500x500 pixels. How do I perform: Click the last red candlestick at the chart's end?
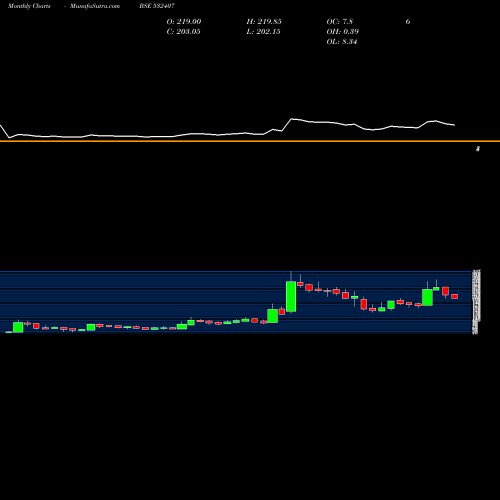pyautogui.click(x=455, y=296)
